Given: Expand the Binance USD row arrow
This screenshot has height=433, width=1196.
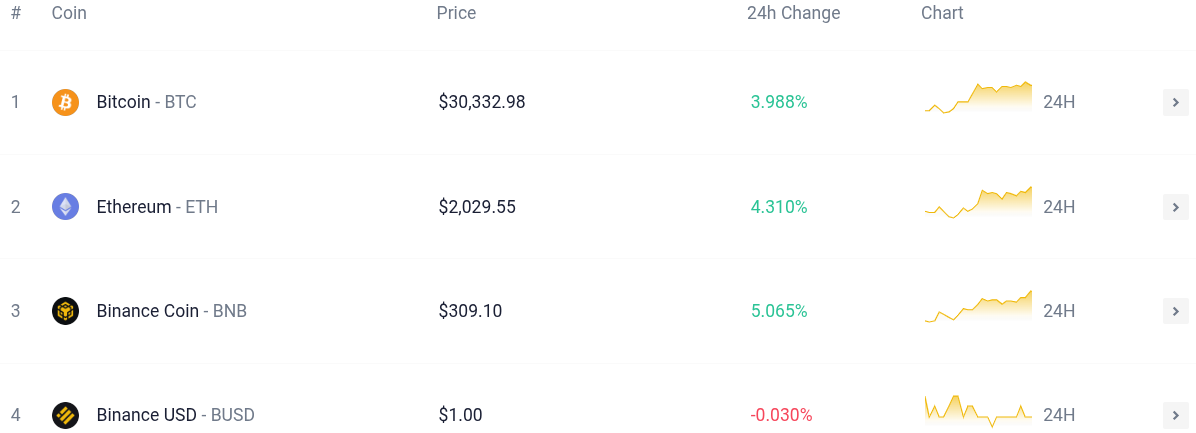Looking at the screenshot, I should [x=1175, y=415].
